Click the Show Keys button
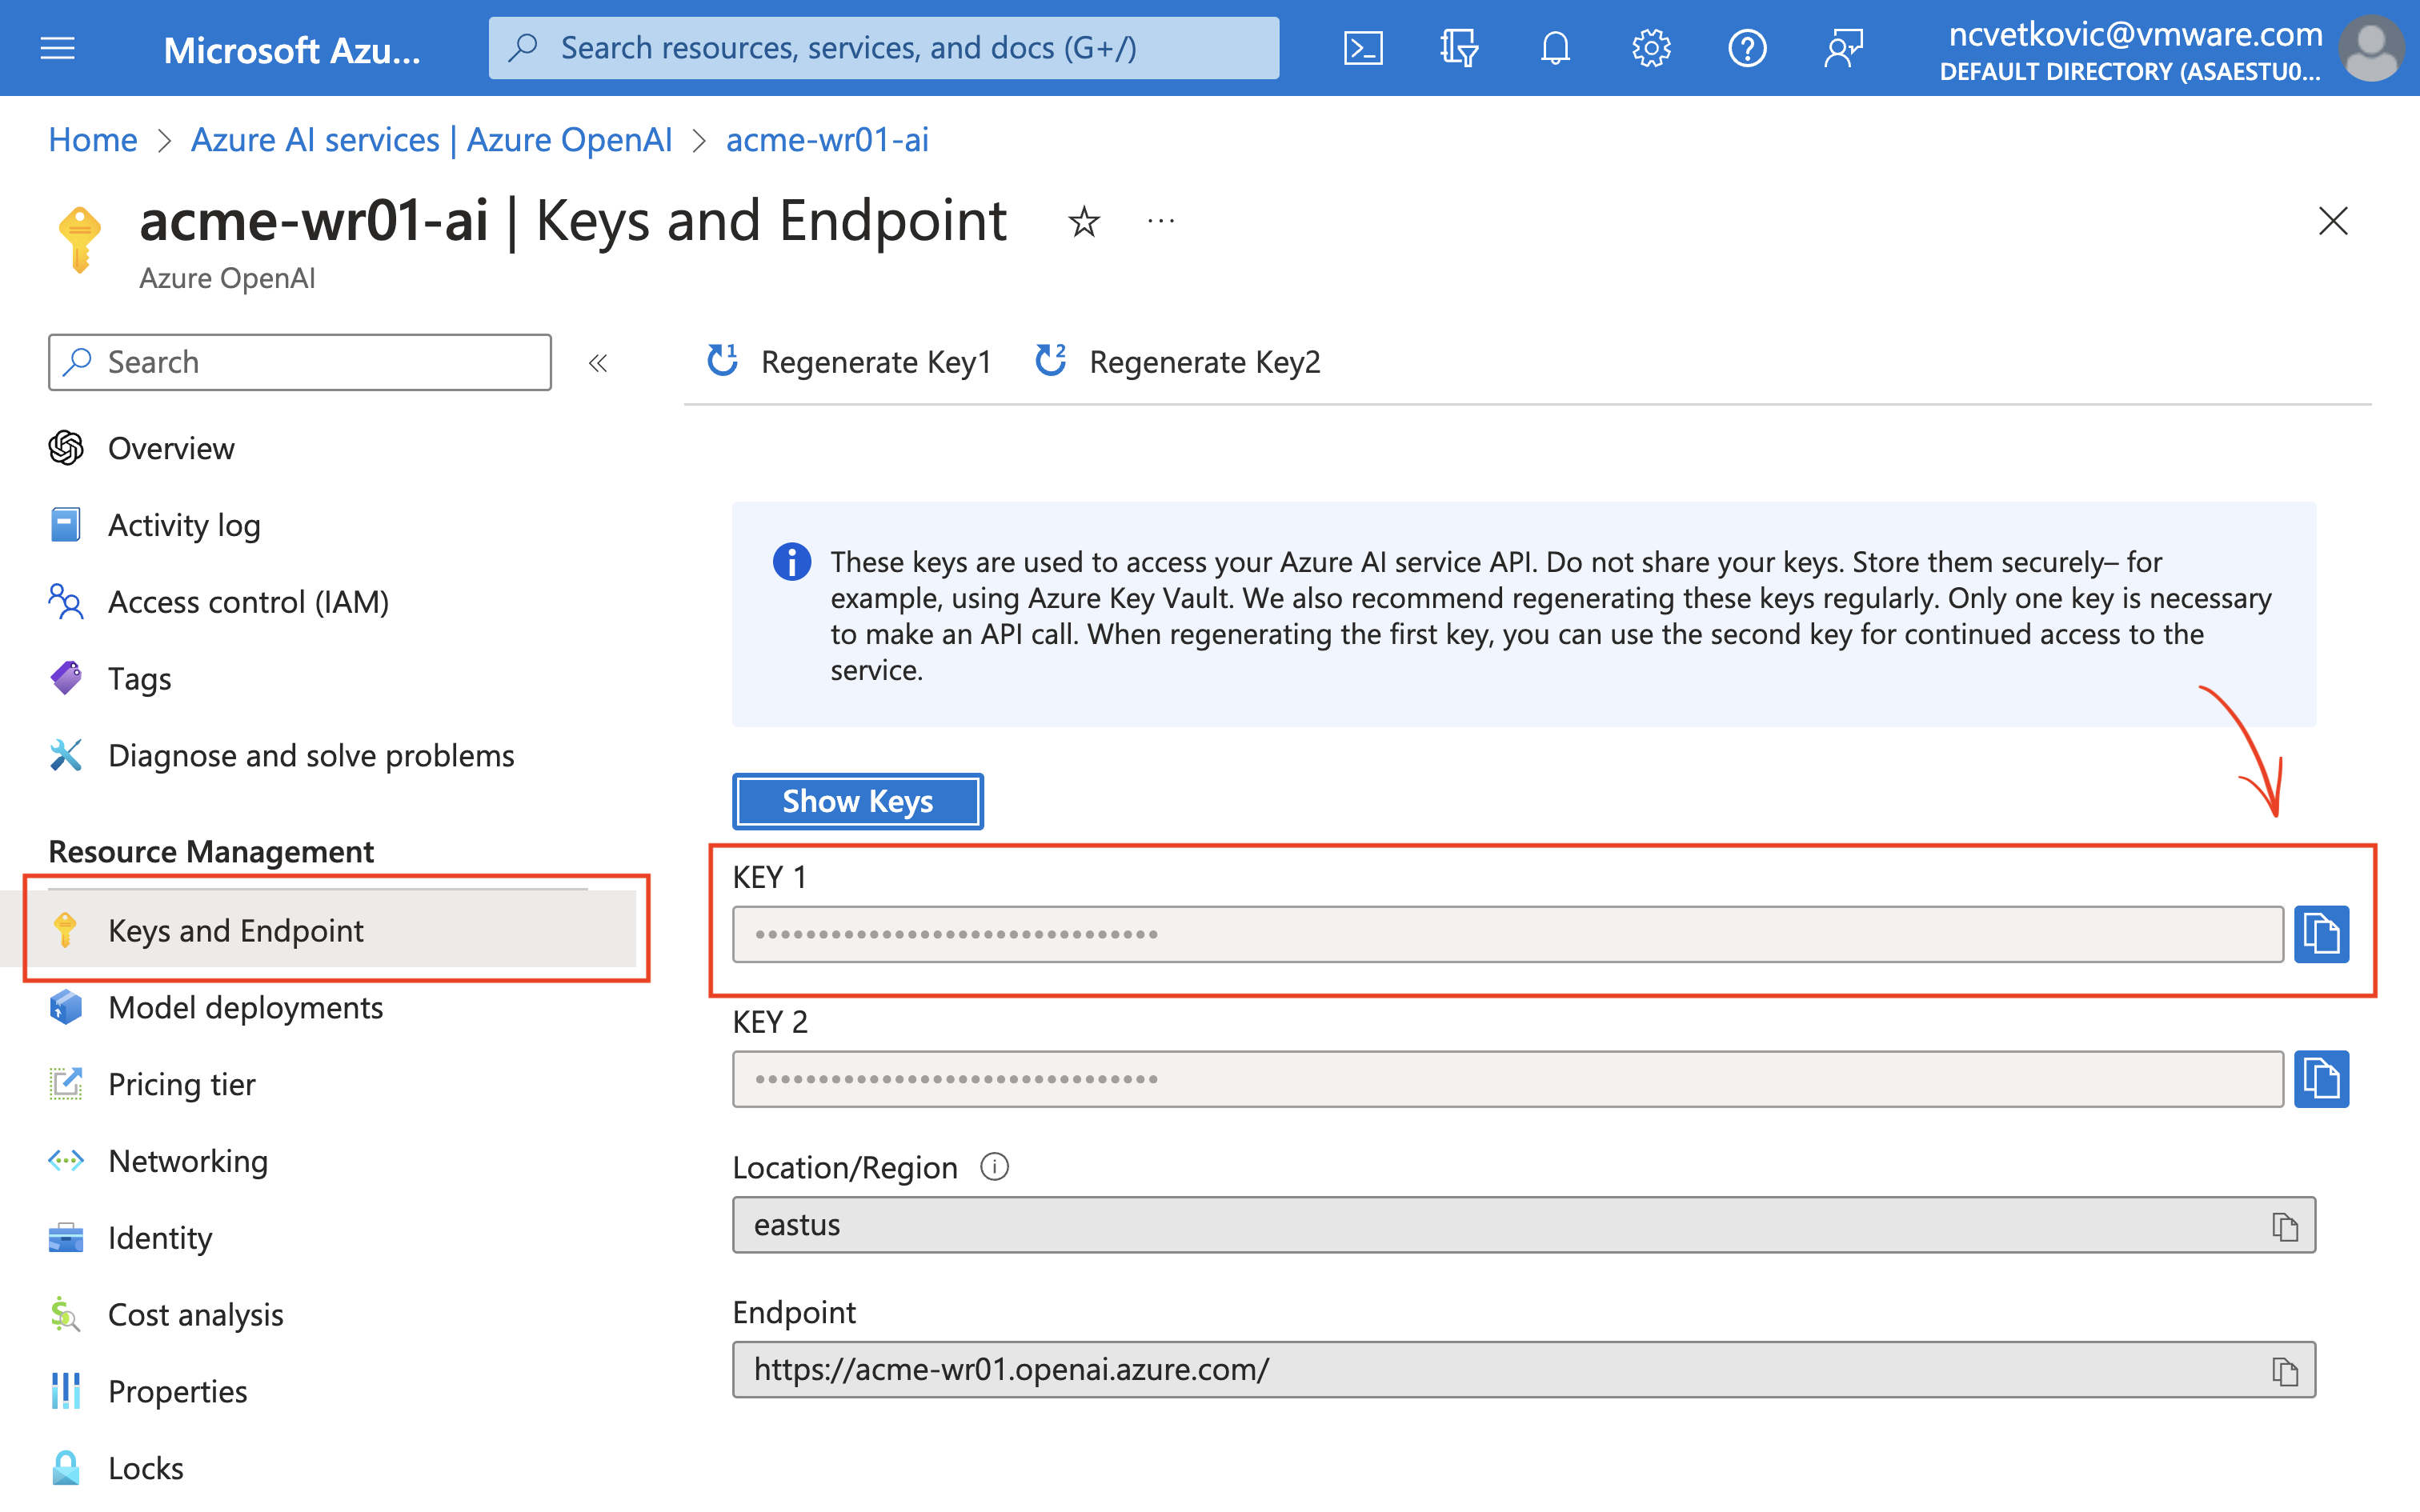The height and width of the screenshot is (1512, 2420). [857, 801]
